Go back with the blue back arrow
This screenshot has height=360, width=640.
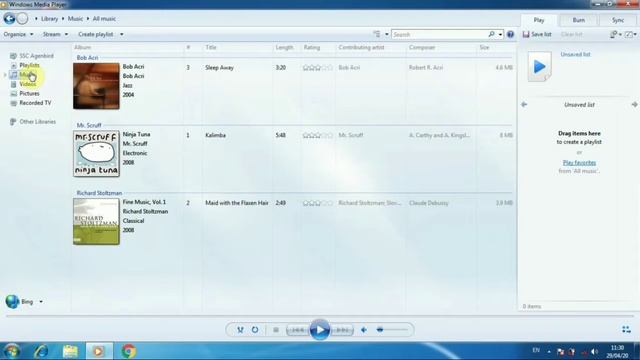coord(9,18)
